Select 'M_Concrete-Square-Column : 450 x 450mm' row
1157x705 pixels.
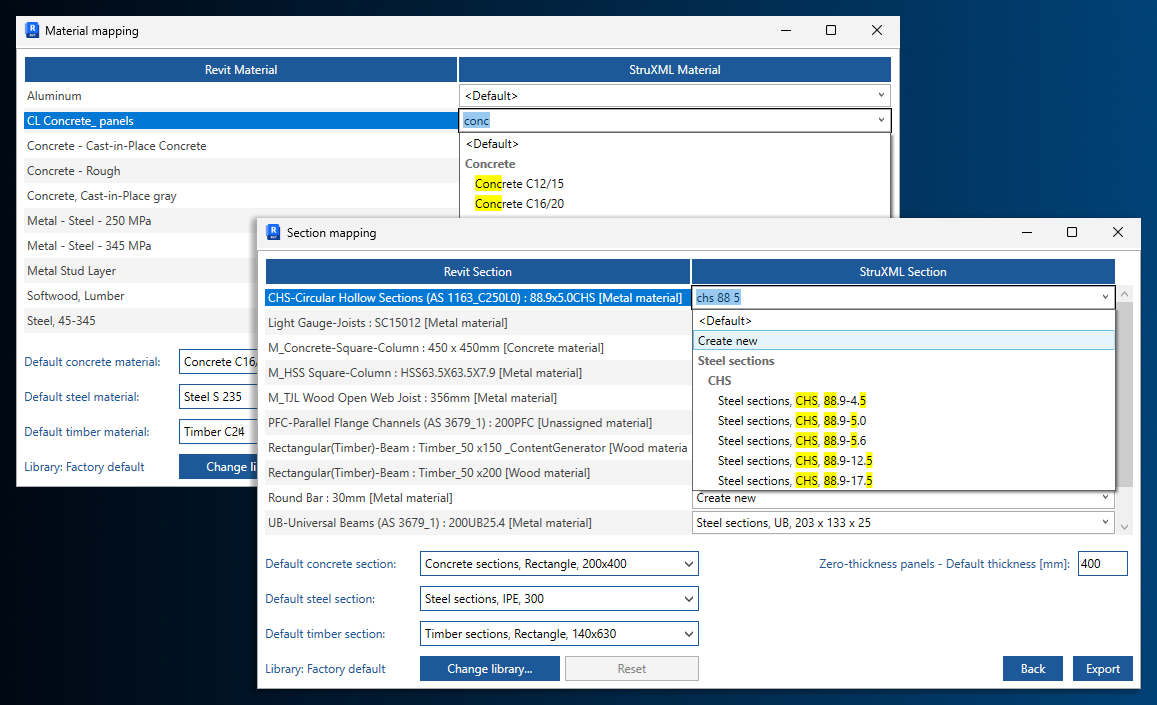tap(477, 348)
